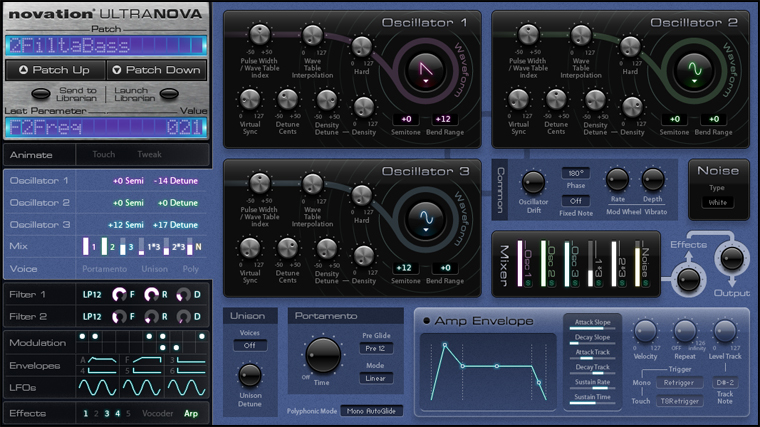
Task: Click the Oscillator Drift knob
Action: [533, 182]
